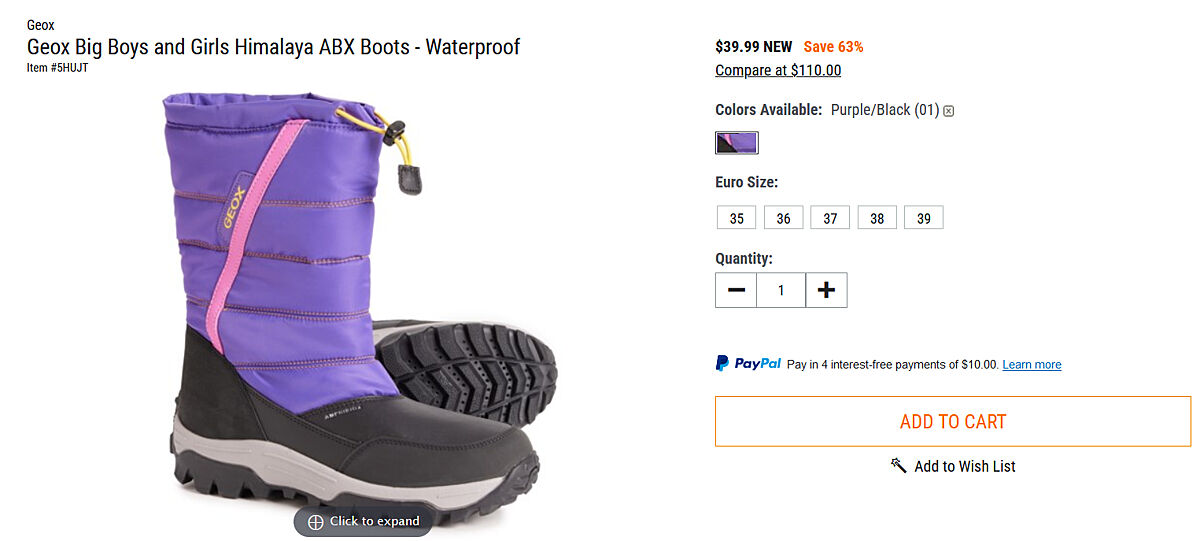Viewport: 1200px width, 541px height.
Task: Decrease quantity with the minus button
Action: 736,290
